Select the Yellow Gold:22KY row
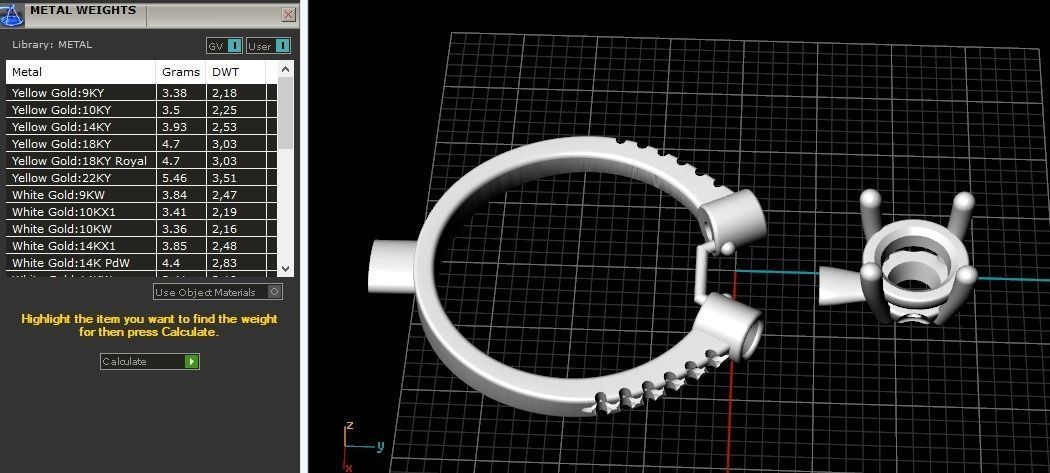1050x473 pixels. pos(141,178)
